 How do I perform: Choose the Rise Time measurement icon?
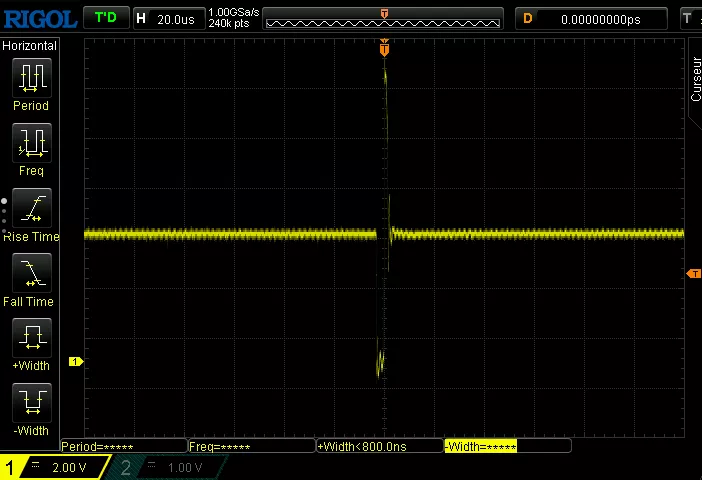(x=31, y=207)
